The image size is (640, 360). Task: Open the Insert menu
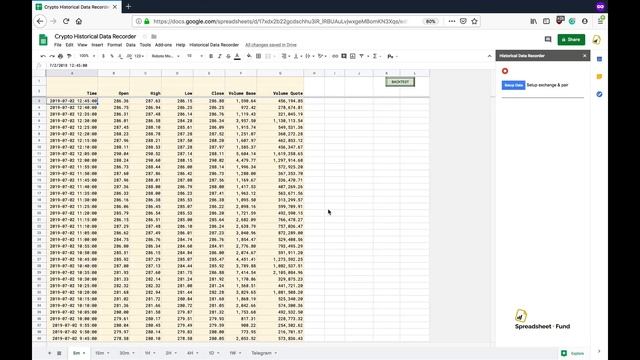coord(97,45)
